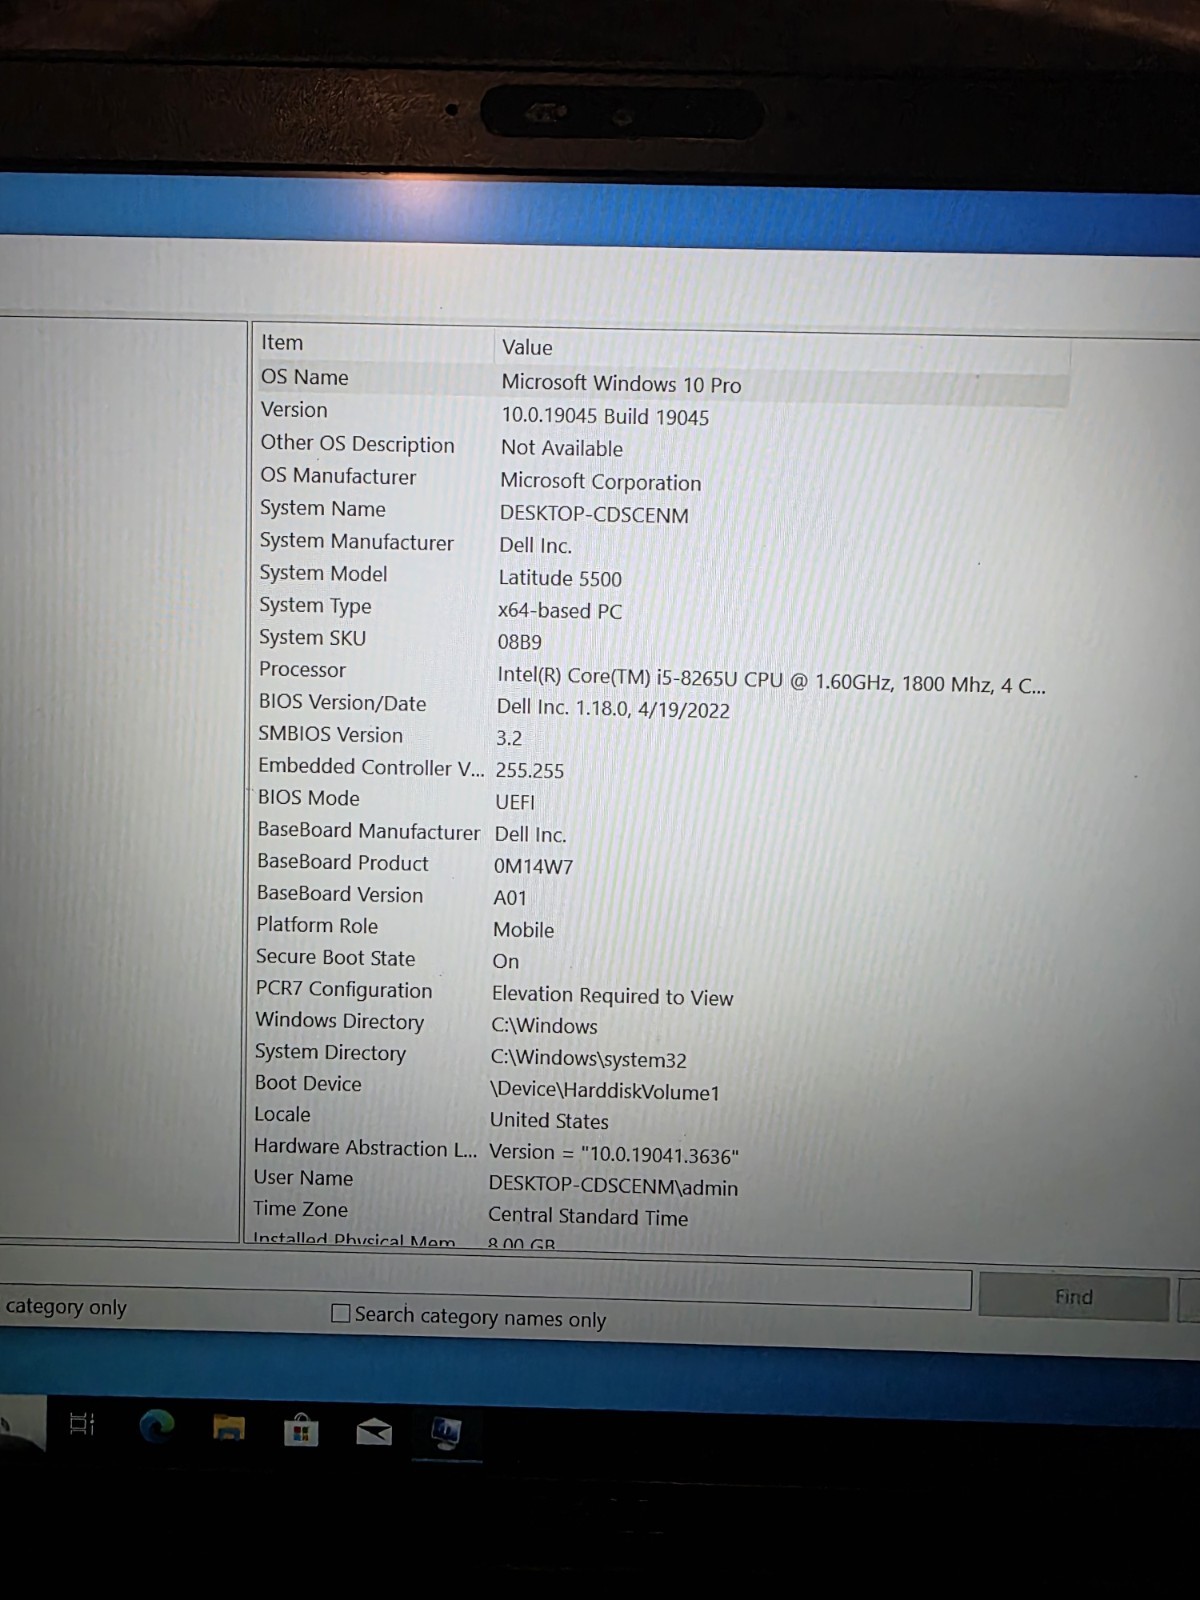Viewport: 1200px width, 1600px height.
Task: Launch Microsoft Edge from the taskbar
Action: (x=156, y=1425)
